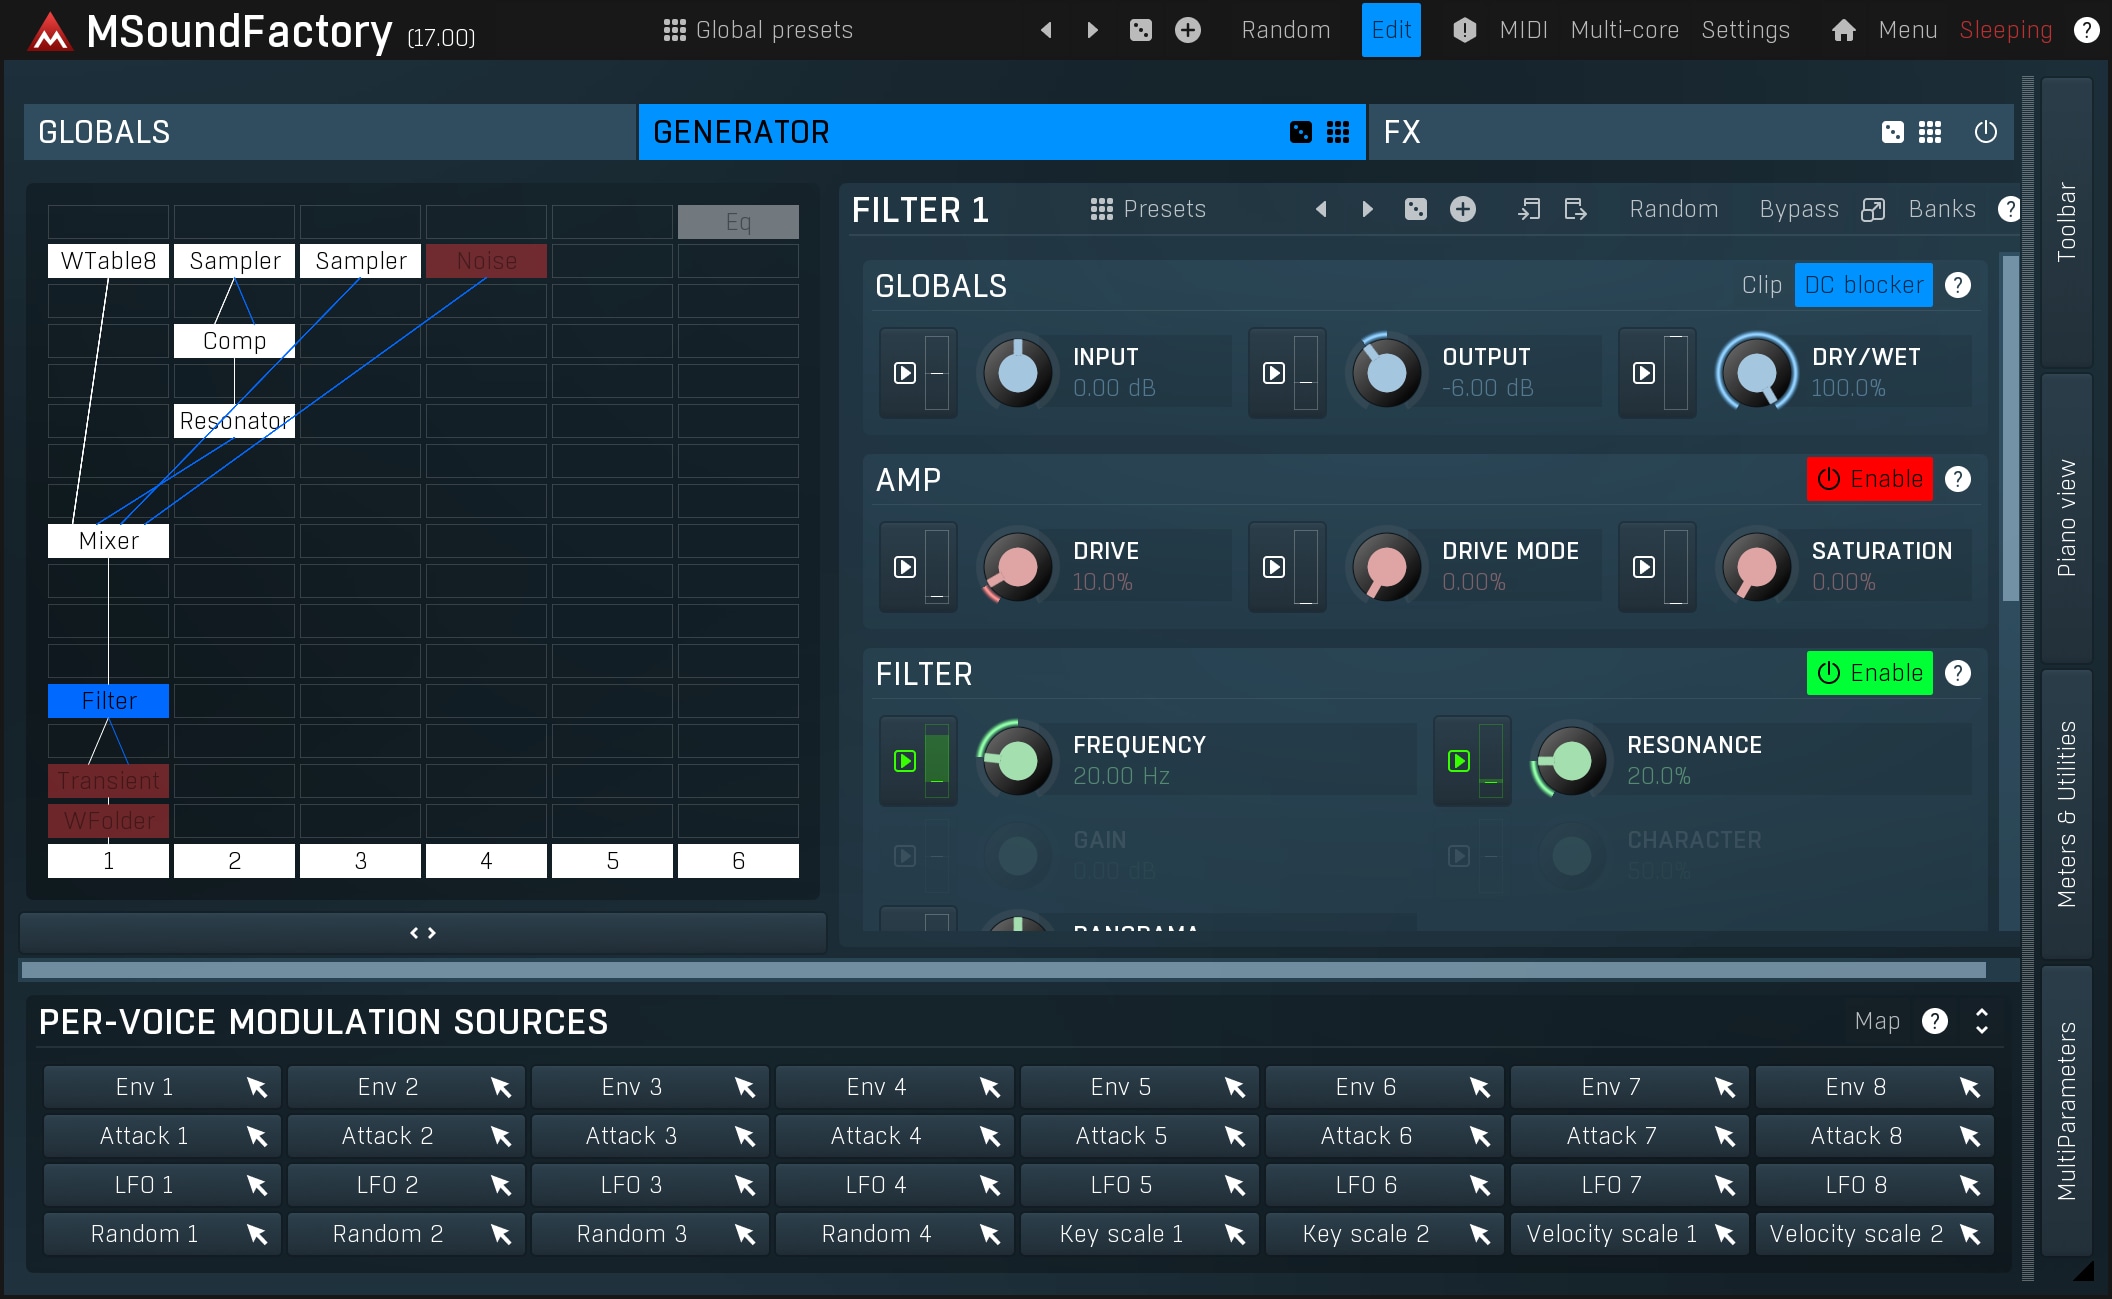The width and height of the screenshot is (2112, 1299).
Task: Click the MIDI warning shield icon
Action: [1464, 30]
